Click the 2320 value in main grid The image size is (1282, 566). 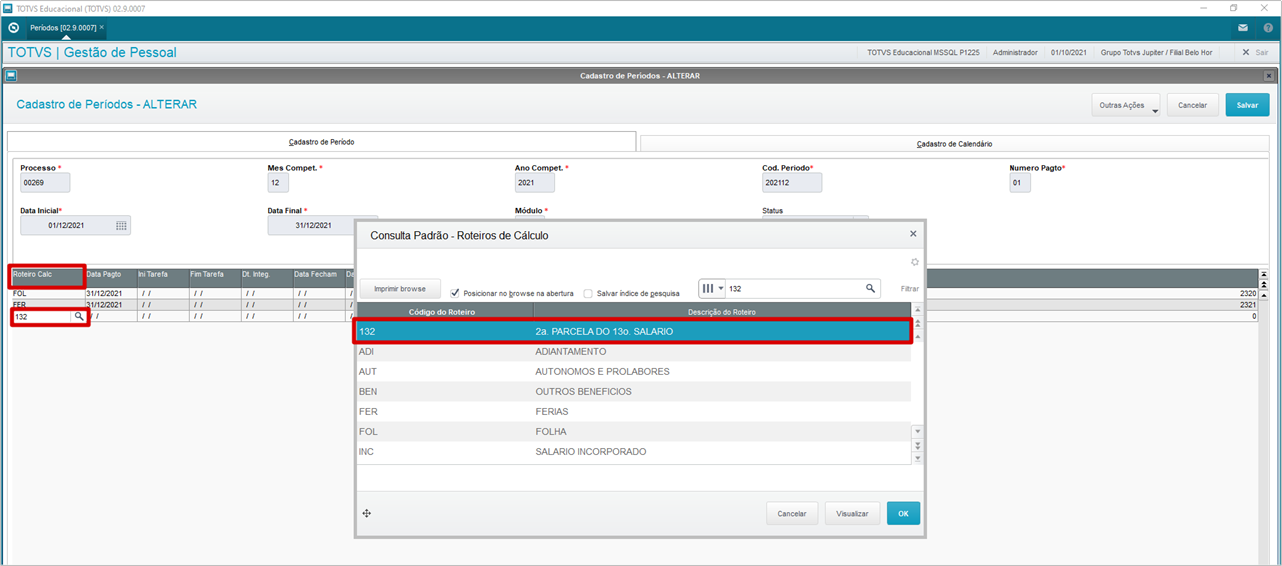pyautogui.click(x=1247, y=294)
